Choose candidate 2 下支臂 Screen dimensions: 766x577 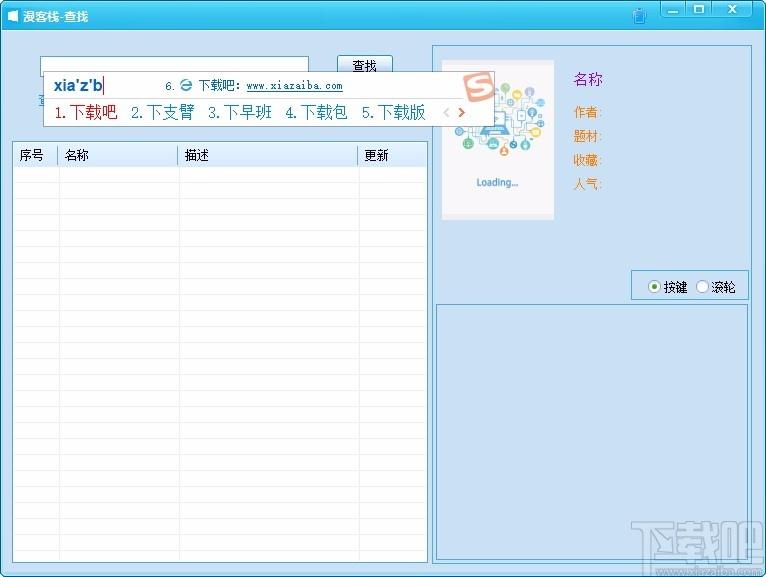pos(163,112)
